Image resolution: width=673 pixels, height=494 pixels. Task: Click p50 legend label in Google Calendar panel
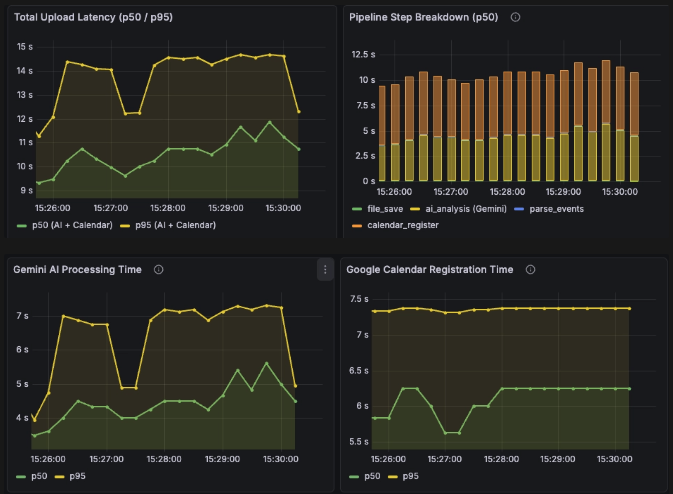pyautogui.click(x=372, y=476)
